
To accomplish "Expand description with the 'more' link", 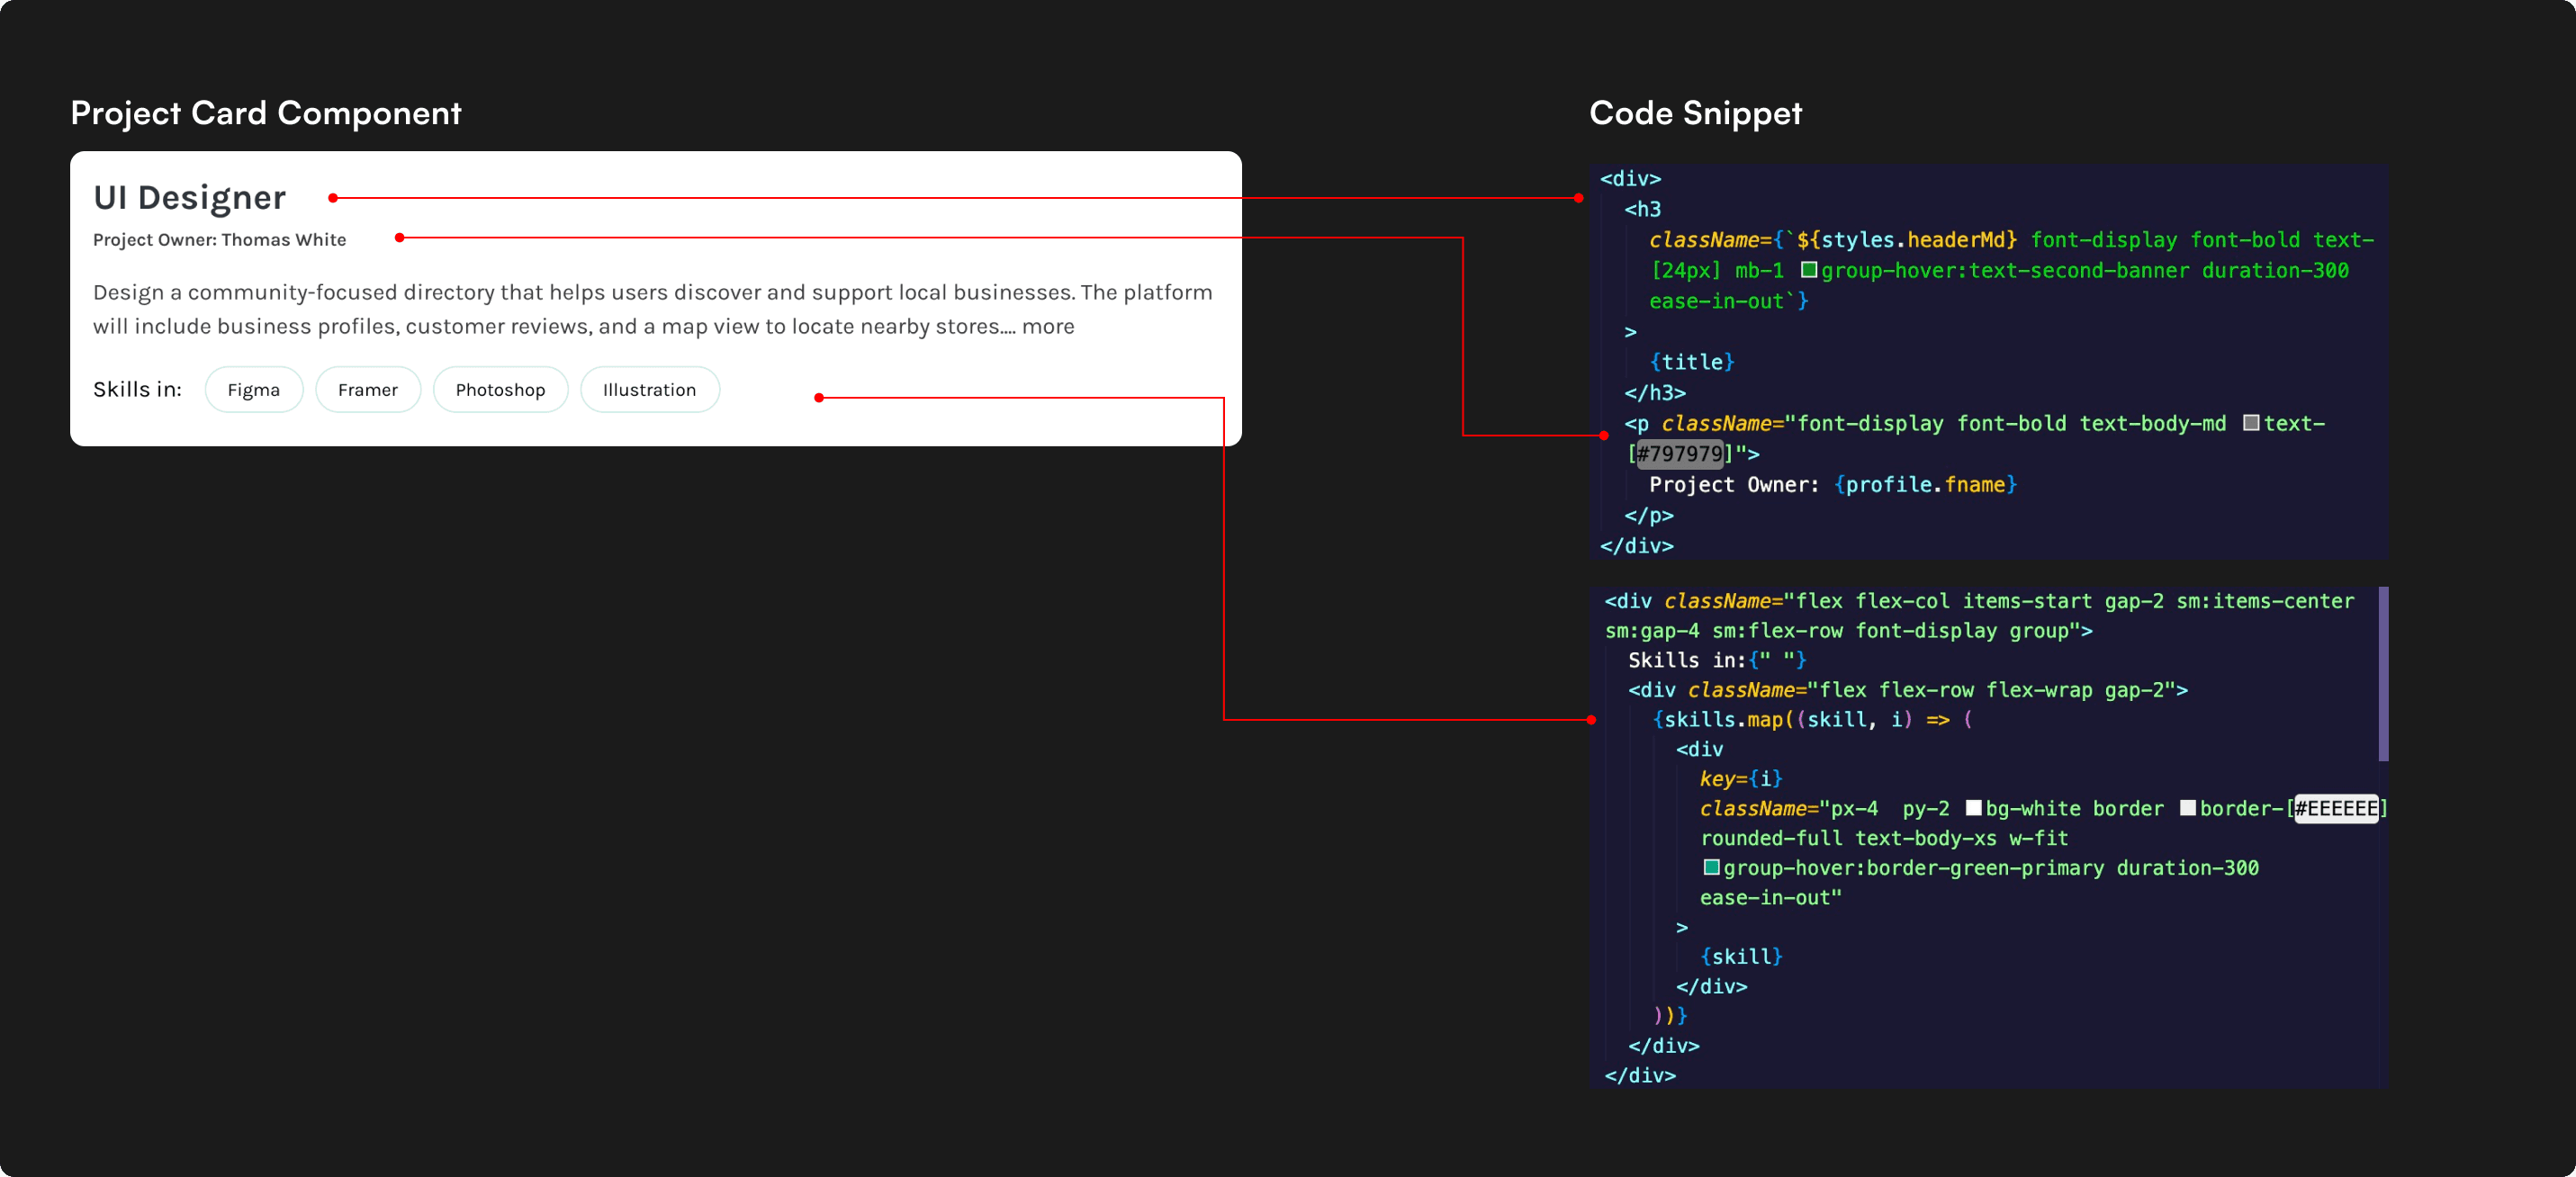I will click(1047, 326).
